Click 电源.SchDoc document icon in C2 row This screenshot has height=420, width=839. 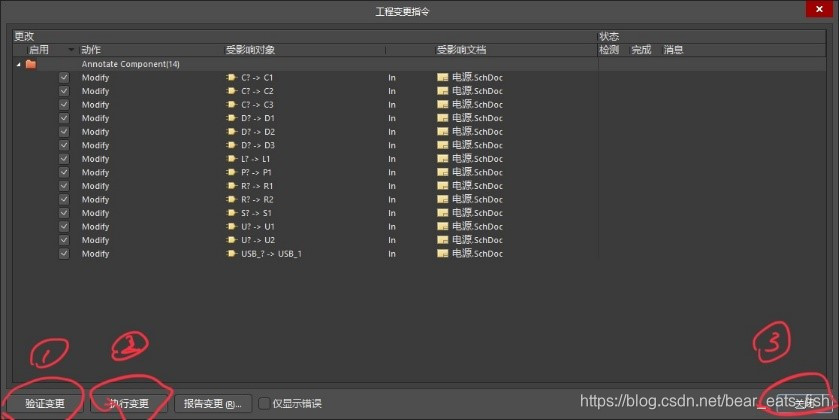click(x=443, y=91)
